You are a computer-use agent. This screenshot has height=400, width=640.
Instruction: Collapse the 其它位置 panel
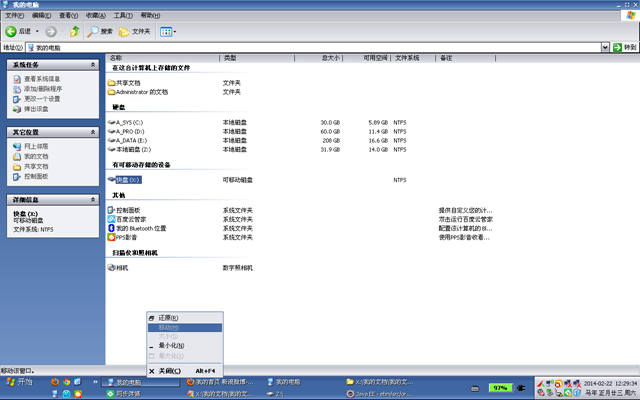click(93, 132)
